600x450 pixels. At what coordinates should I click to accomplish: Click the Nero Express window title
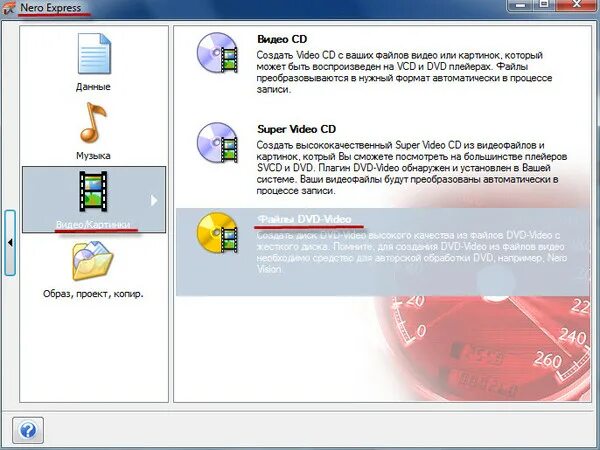51,8
